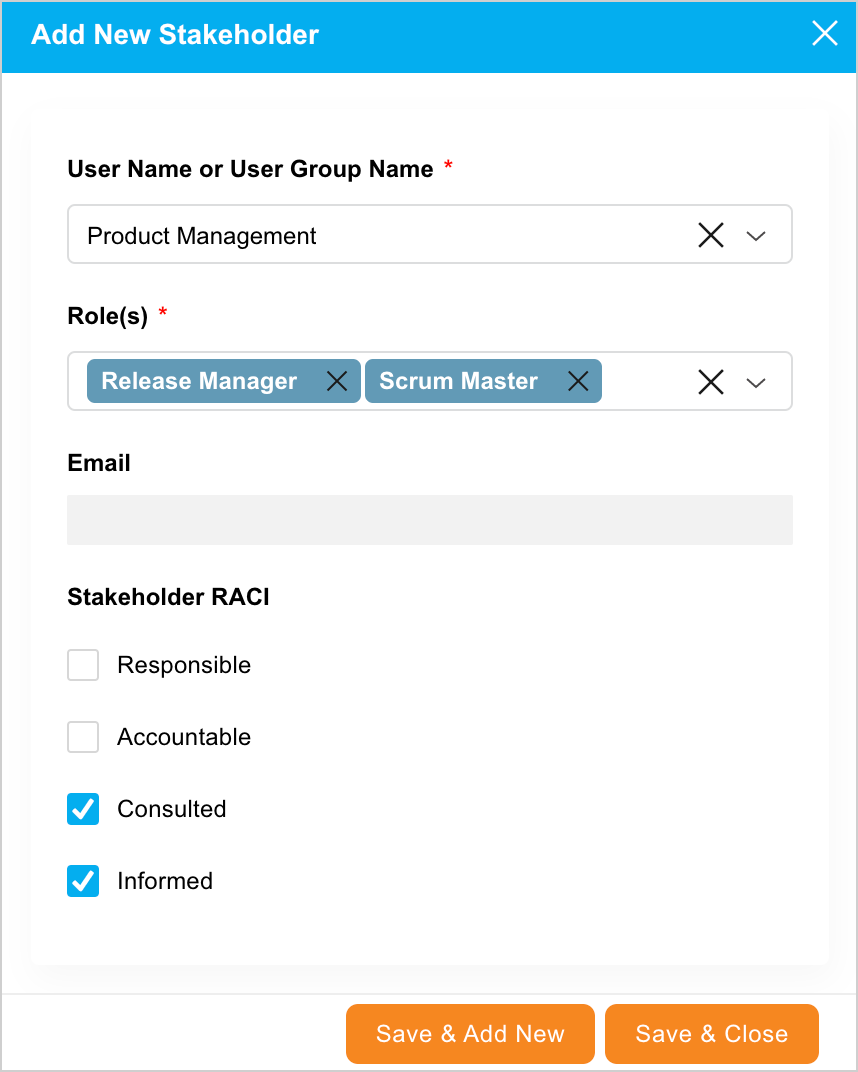
Task: Enable the Responsible checkbox
Action: tap(83, 665)
